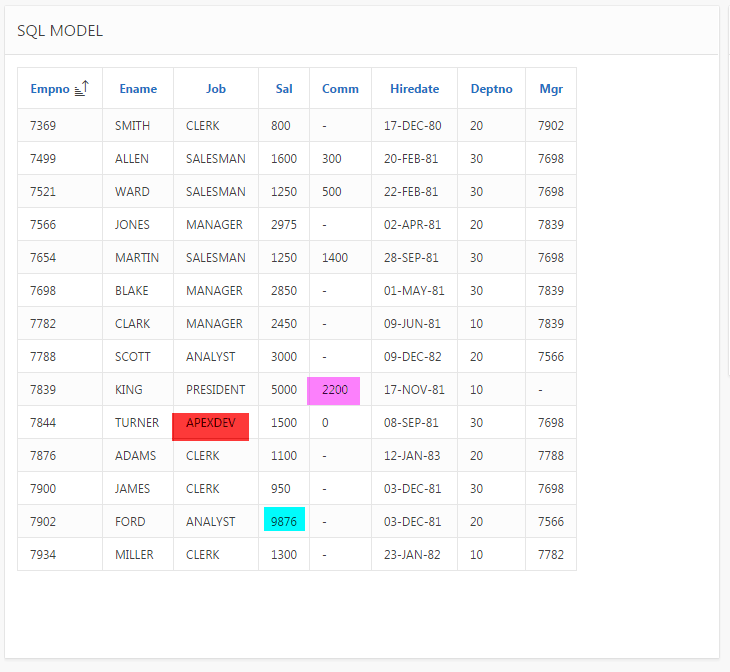The height and width of the screenshot is (672, 730).
Task: Sort by the Comm column header
Action: (x=340, y=89)
